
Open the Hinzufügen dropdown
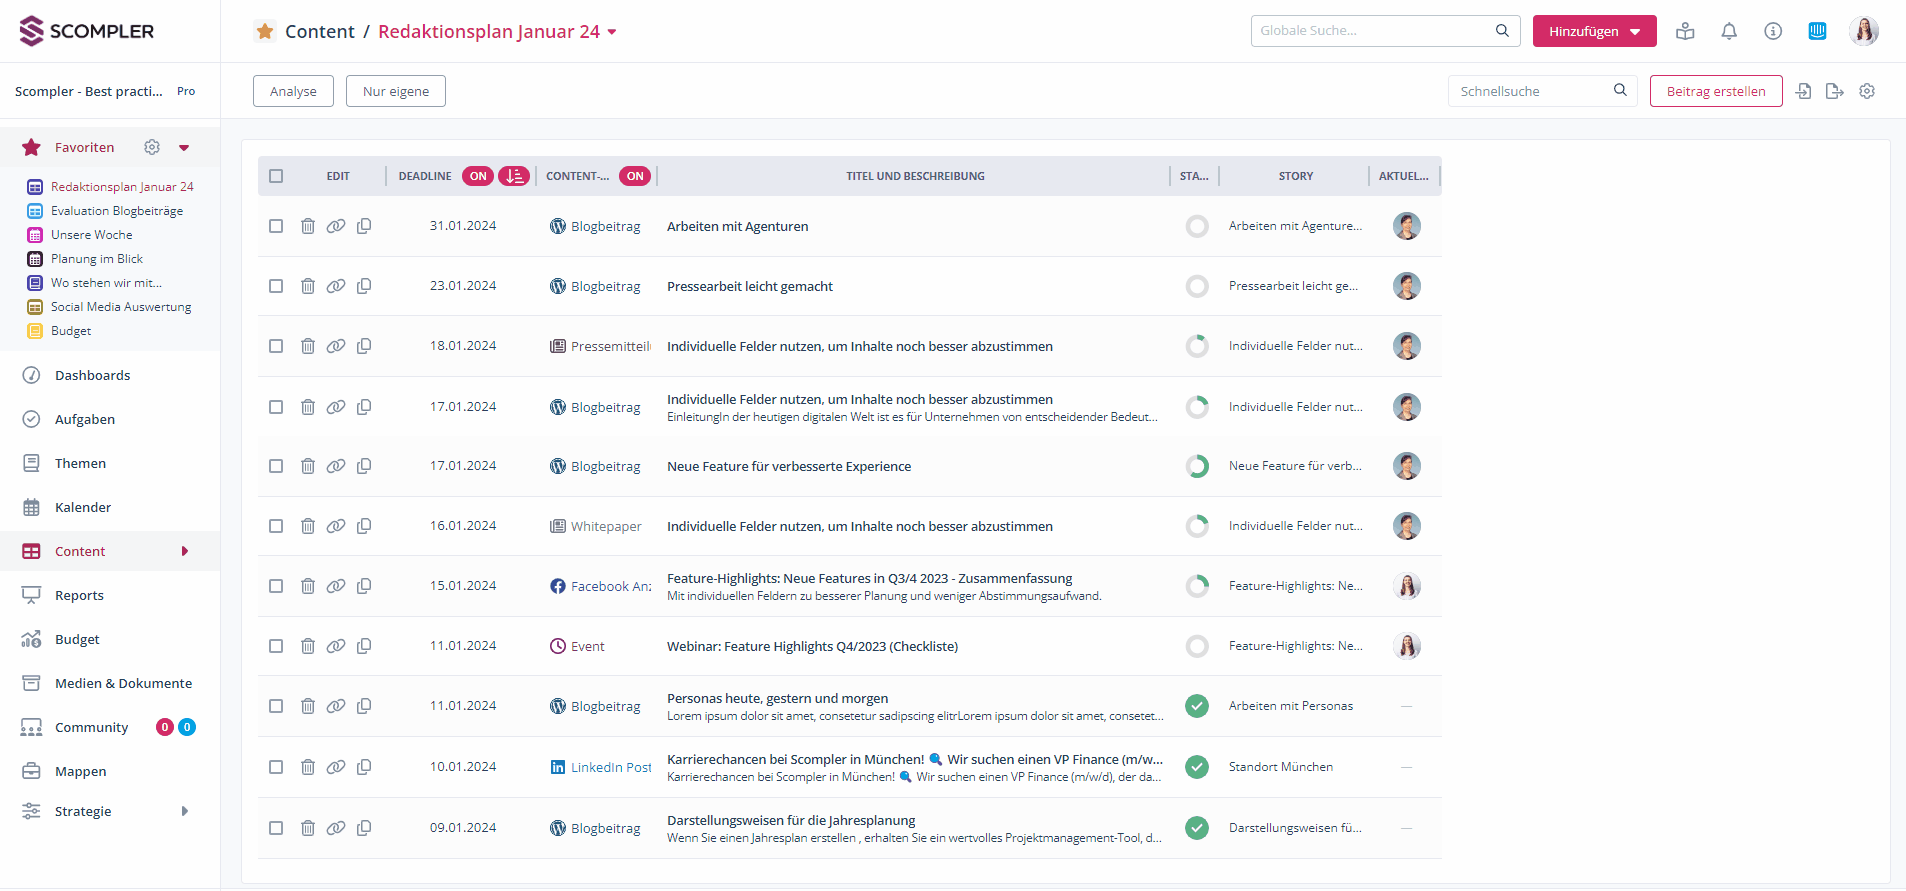pos(1594,31)
